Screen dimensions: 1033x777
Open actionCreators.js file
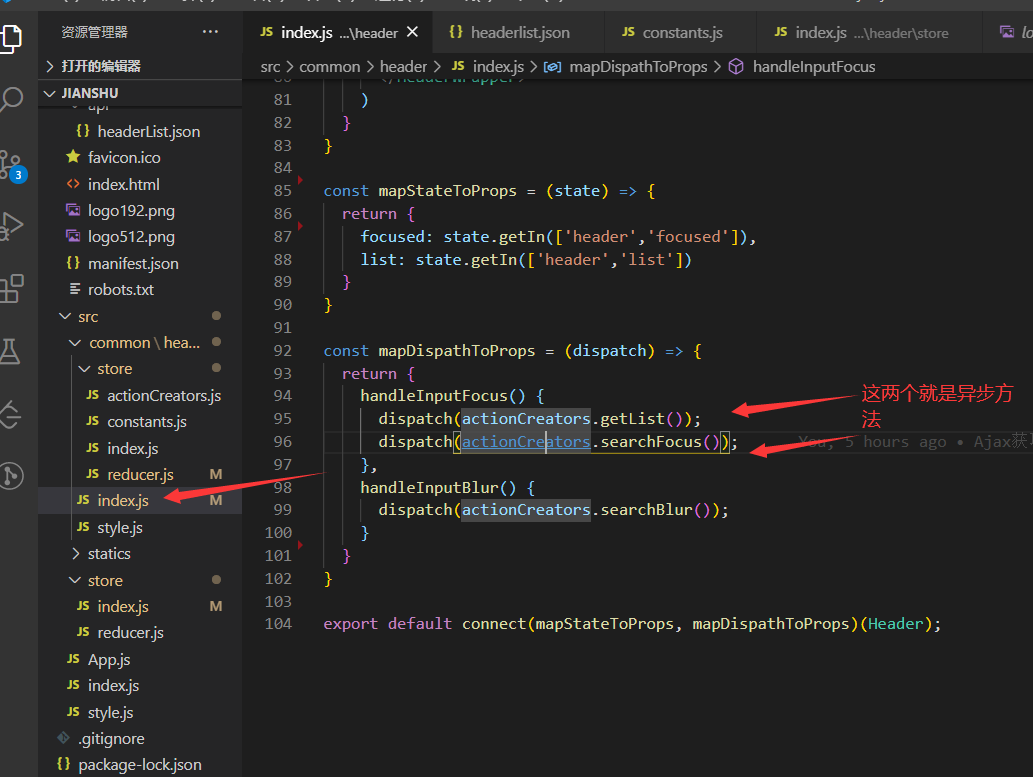pyautogui.click(x=140, y=395)
